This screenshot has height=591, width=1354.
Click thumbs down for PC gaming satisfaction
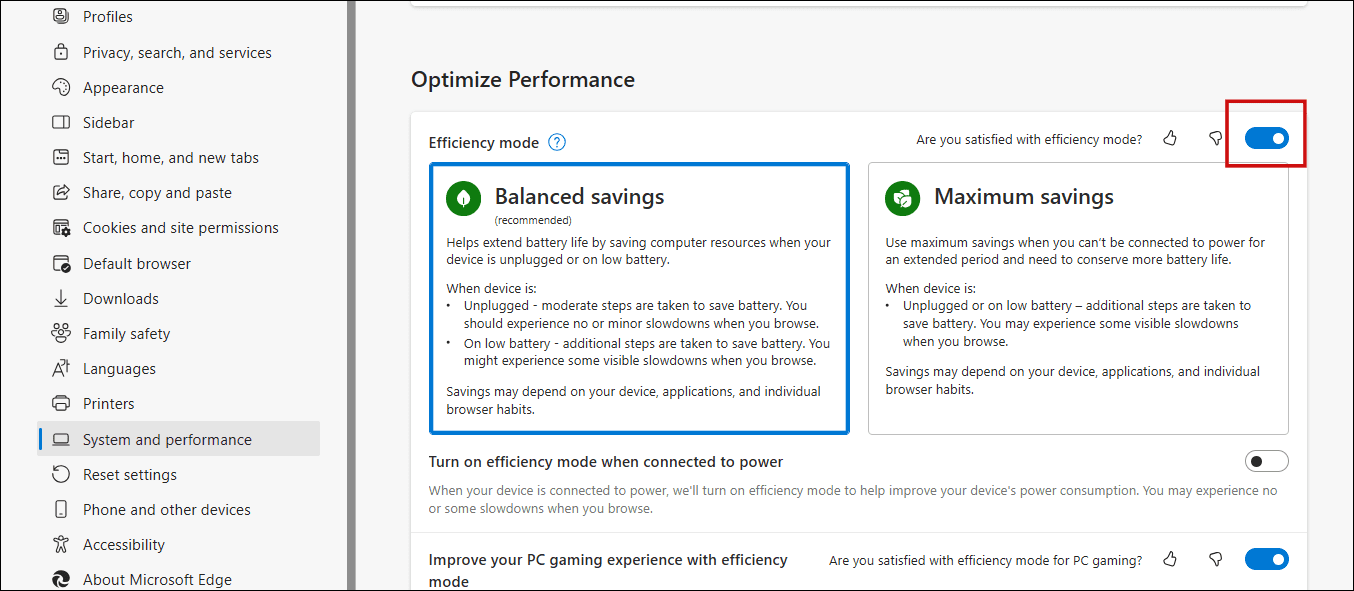coord(1215,559)
